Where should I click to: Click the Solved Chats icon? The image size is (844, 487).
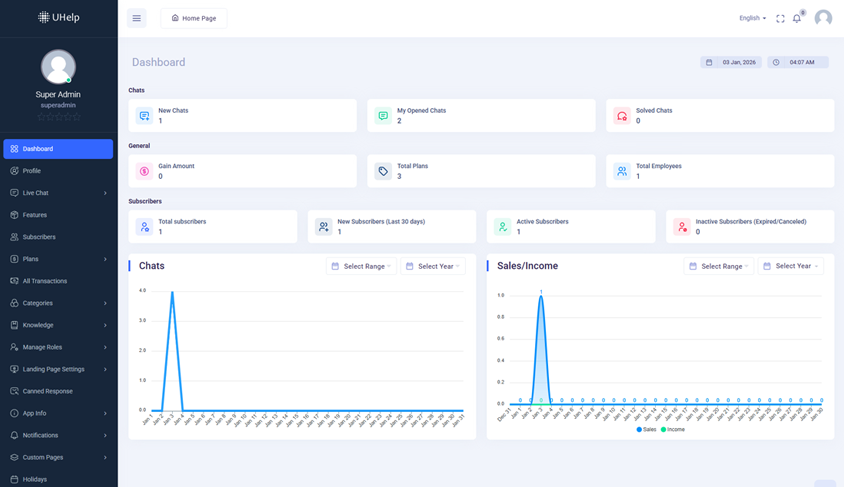(622, 116)
